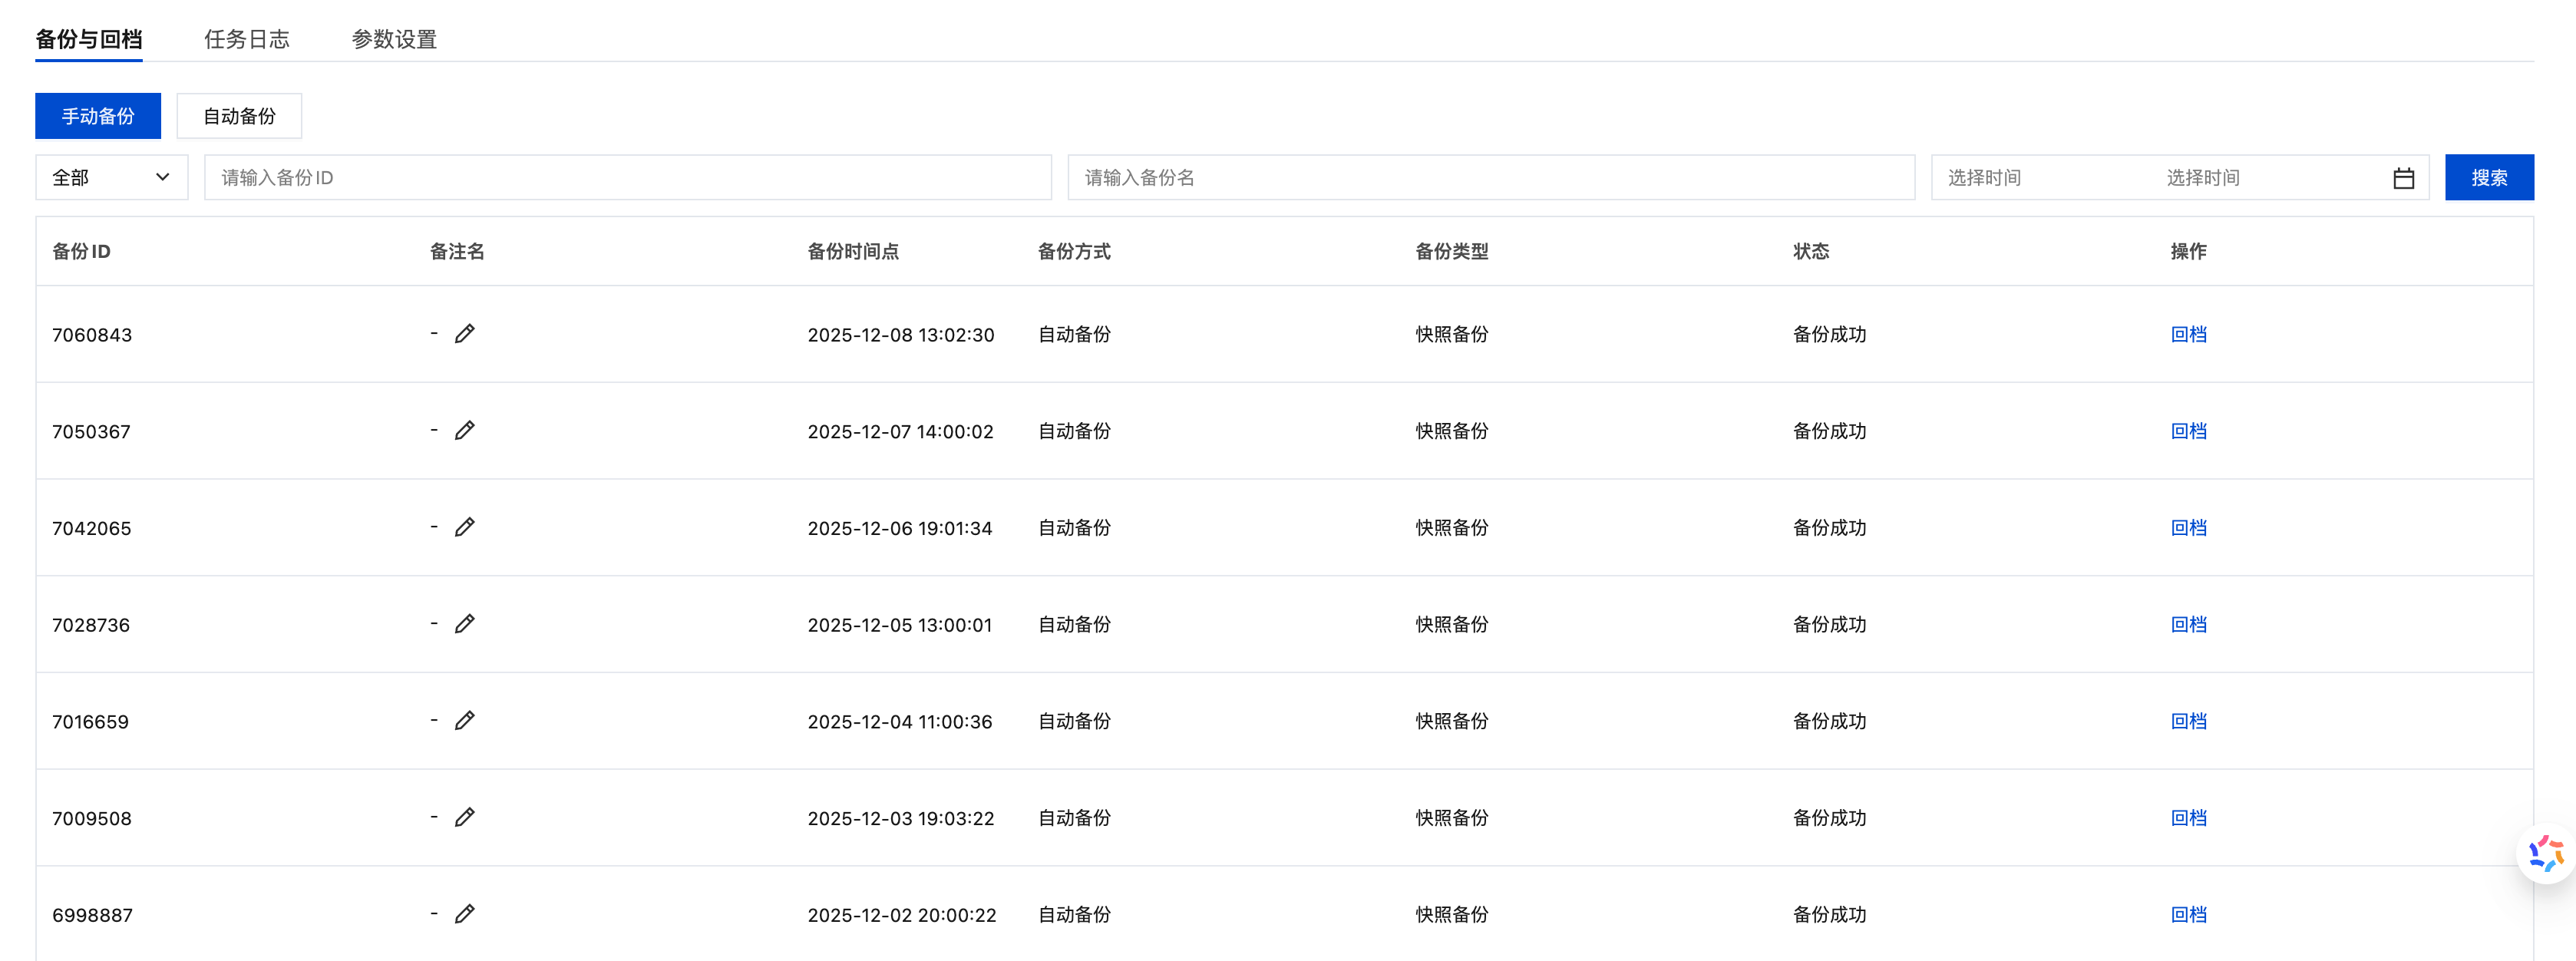The height and width of the screenshot is (961, 2576).
Task: Edit the remark name for backup 7060843
Action: click(464, 334)
